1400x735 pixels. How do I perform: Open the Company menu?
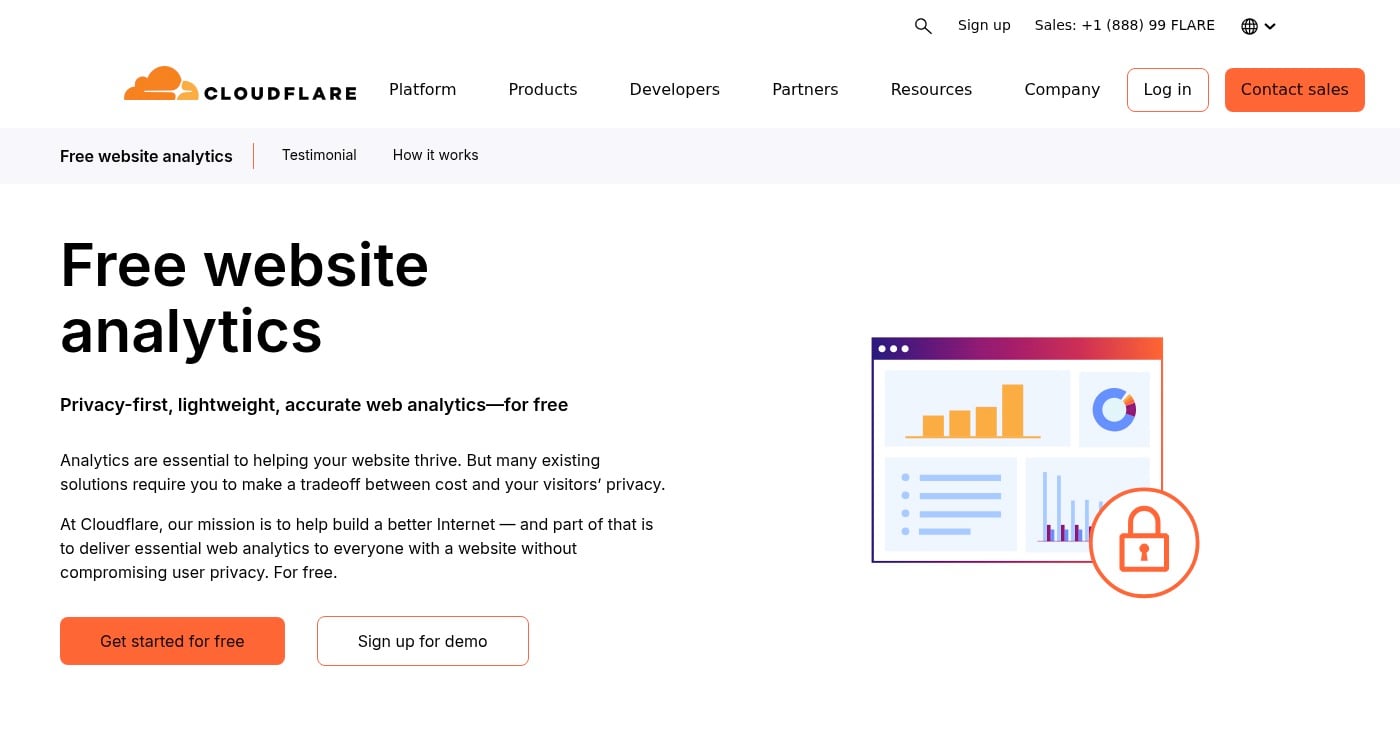pyautogui.click(x=1062, y=89)
